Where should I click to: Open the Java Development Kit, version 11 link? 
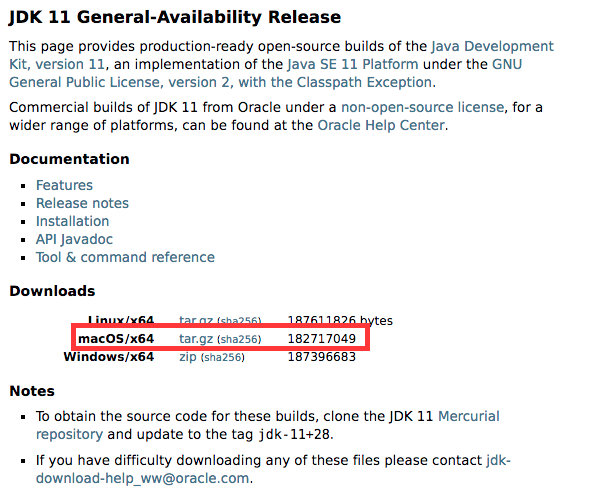492,46
